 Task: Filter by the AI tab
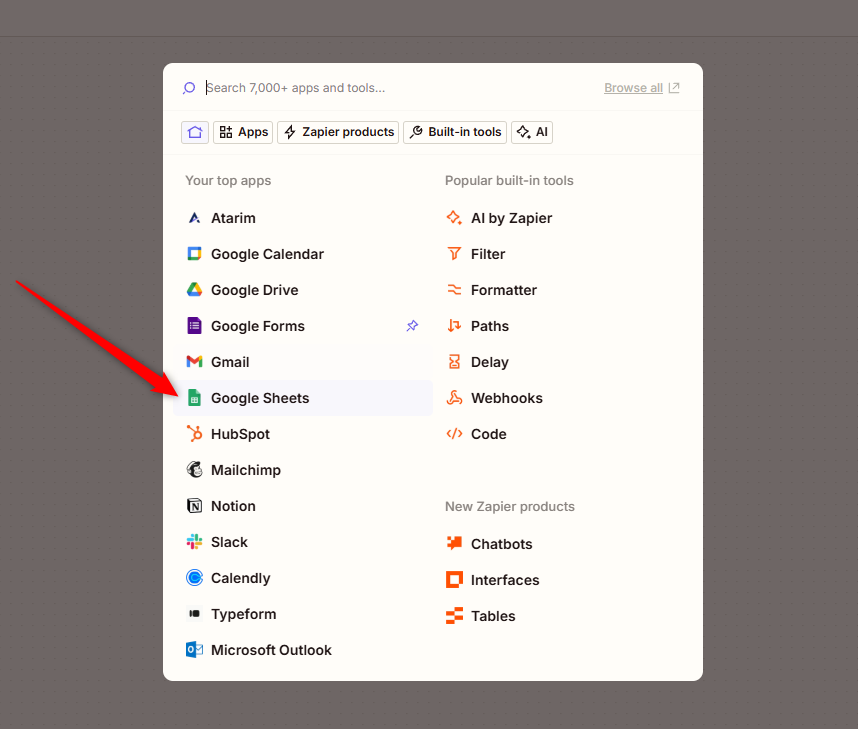click(532, 132)
